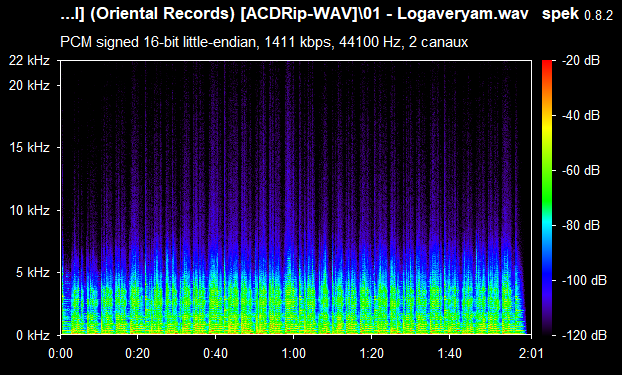Click the 22 kHz frequency axis label

pyautogui.click(x=29, y=61)
